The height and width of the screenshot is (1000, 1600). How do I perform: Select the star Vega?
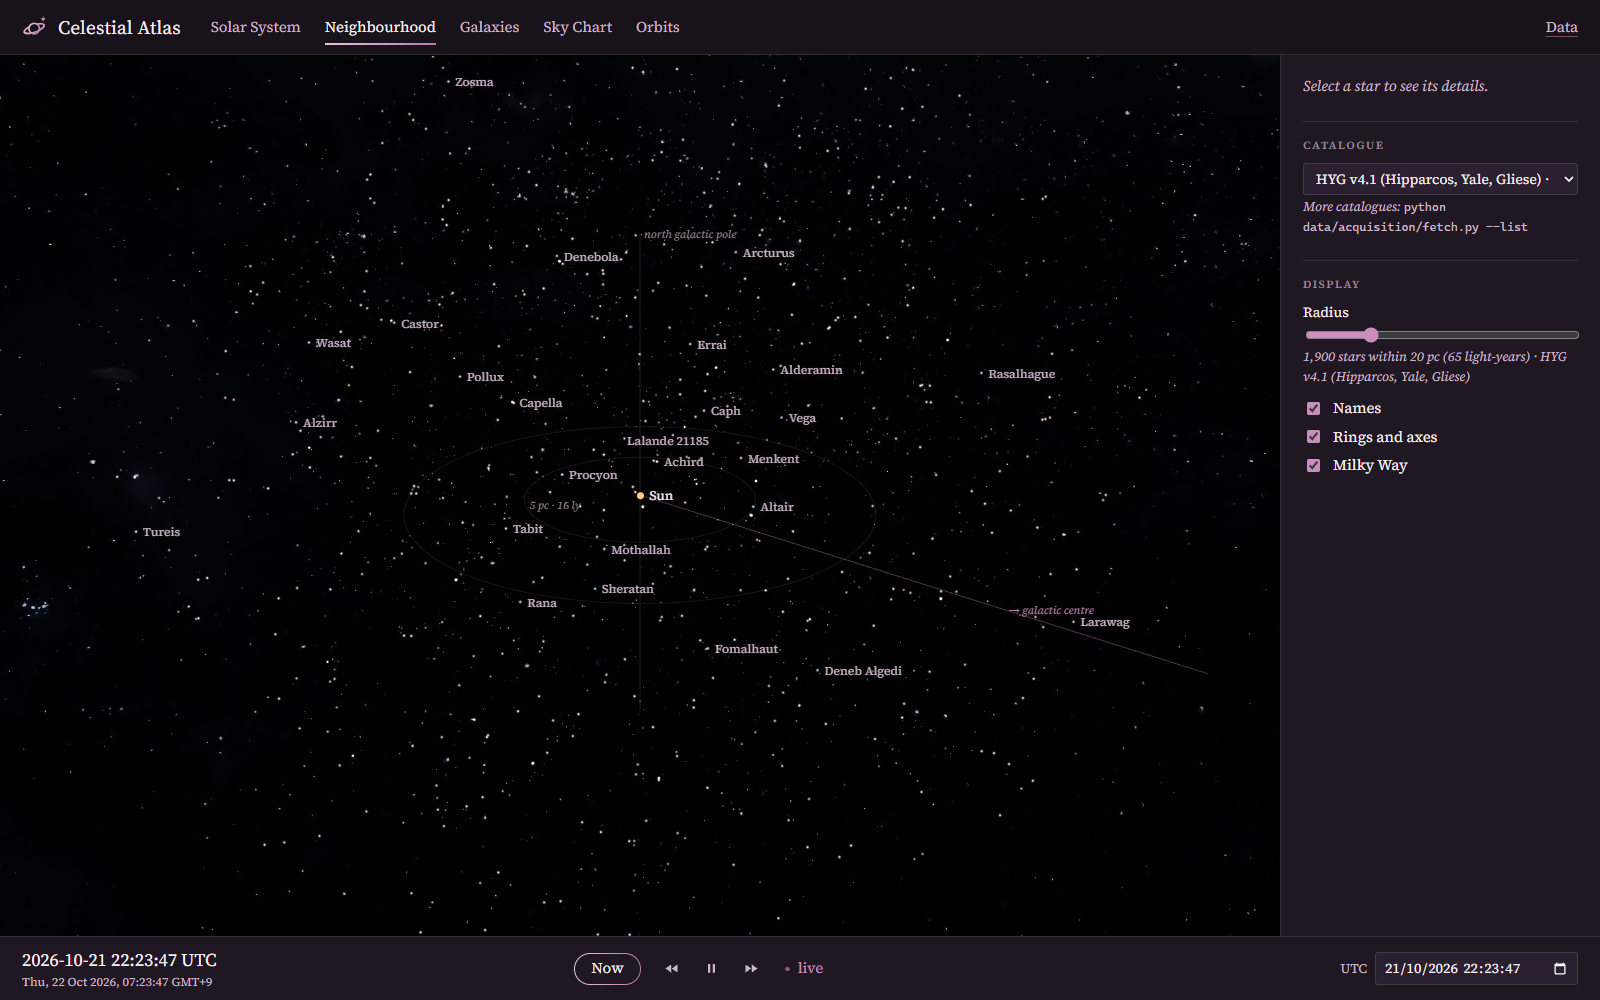(x=802, y=418)
